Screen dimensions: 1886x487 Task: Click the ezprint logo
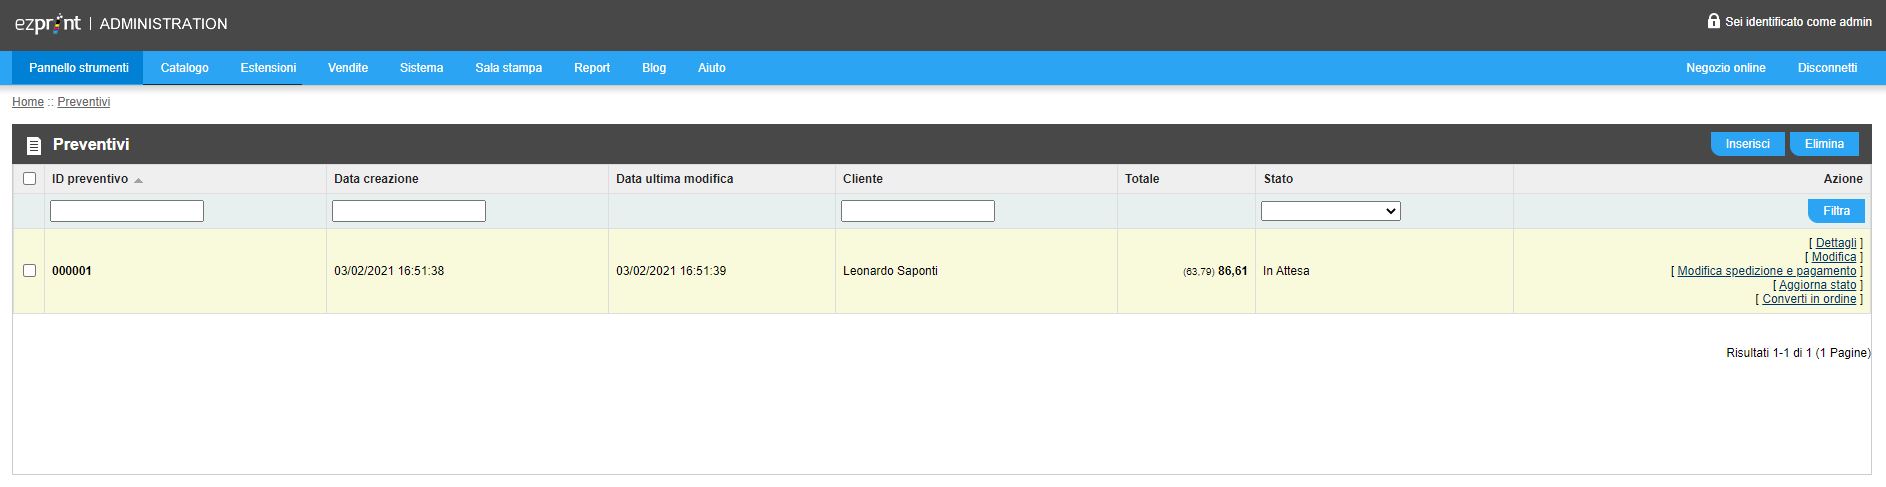click(x=47, y=23)
